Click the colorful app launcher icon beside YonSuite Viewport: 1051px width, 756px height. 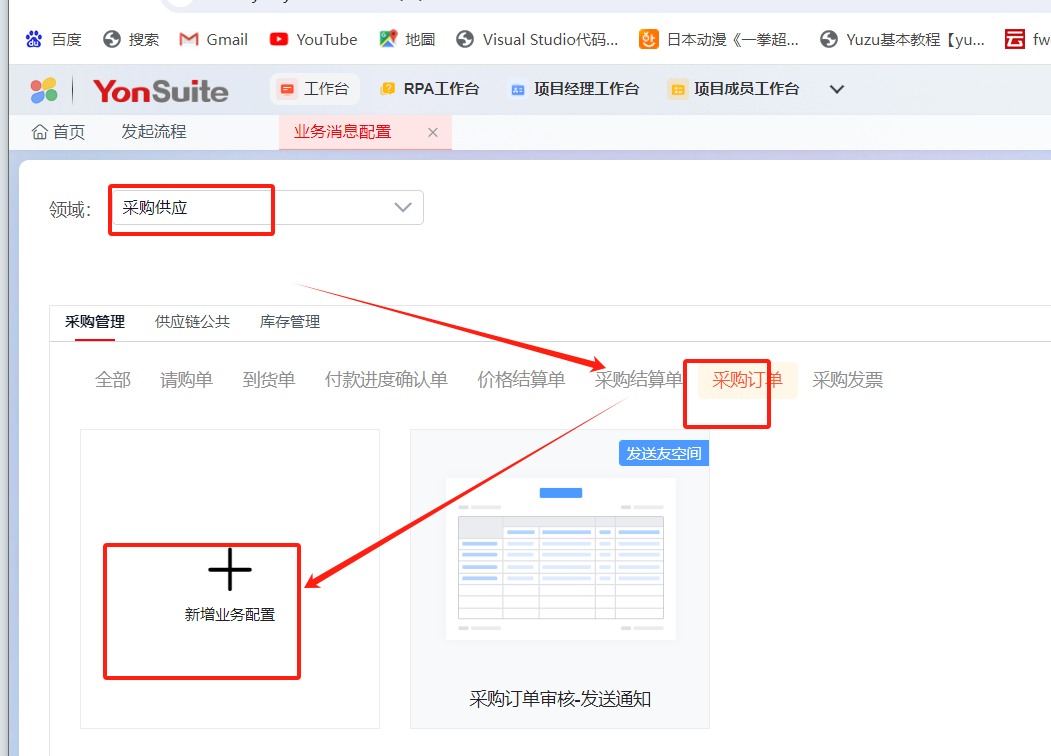click(43, 89)
